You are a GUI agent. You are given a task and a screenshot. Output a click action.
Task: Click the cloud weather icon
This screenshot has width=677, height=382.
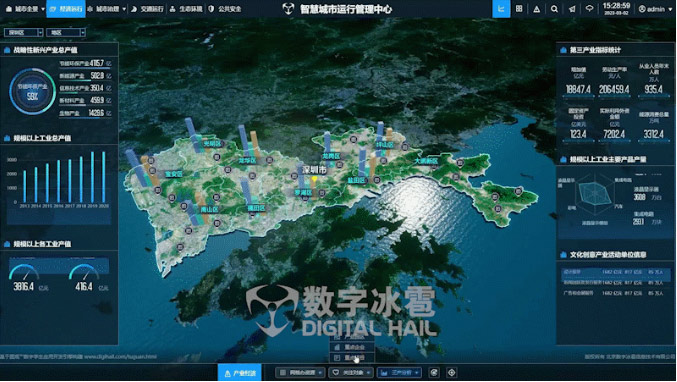[589, 9]
